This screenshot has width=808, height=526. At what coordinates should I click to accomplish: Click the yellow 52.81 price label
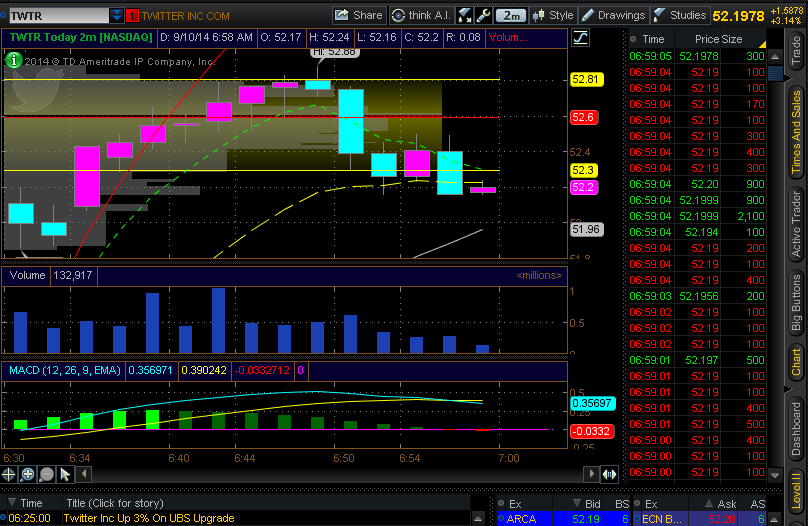click(586, 79)
